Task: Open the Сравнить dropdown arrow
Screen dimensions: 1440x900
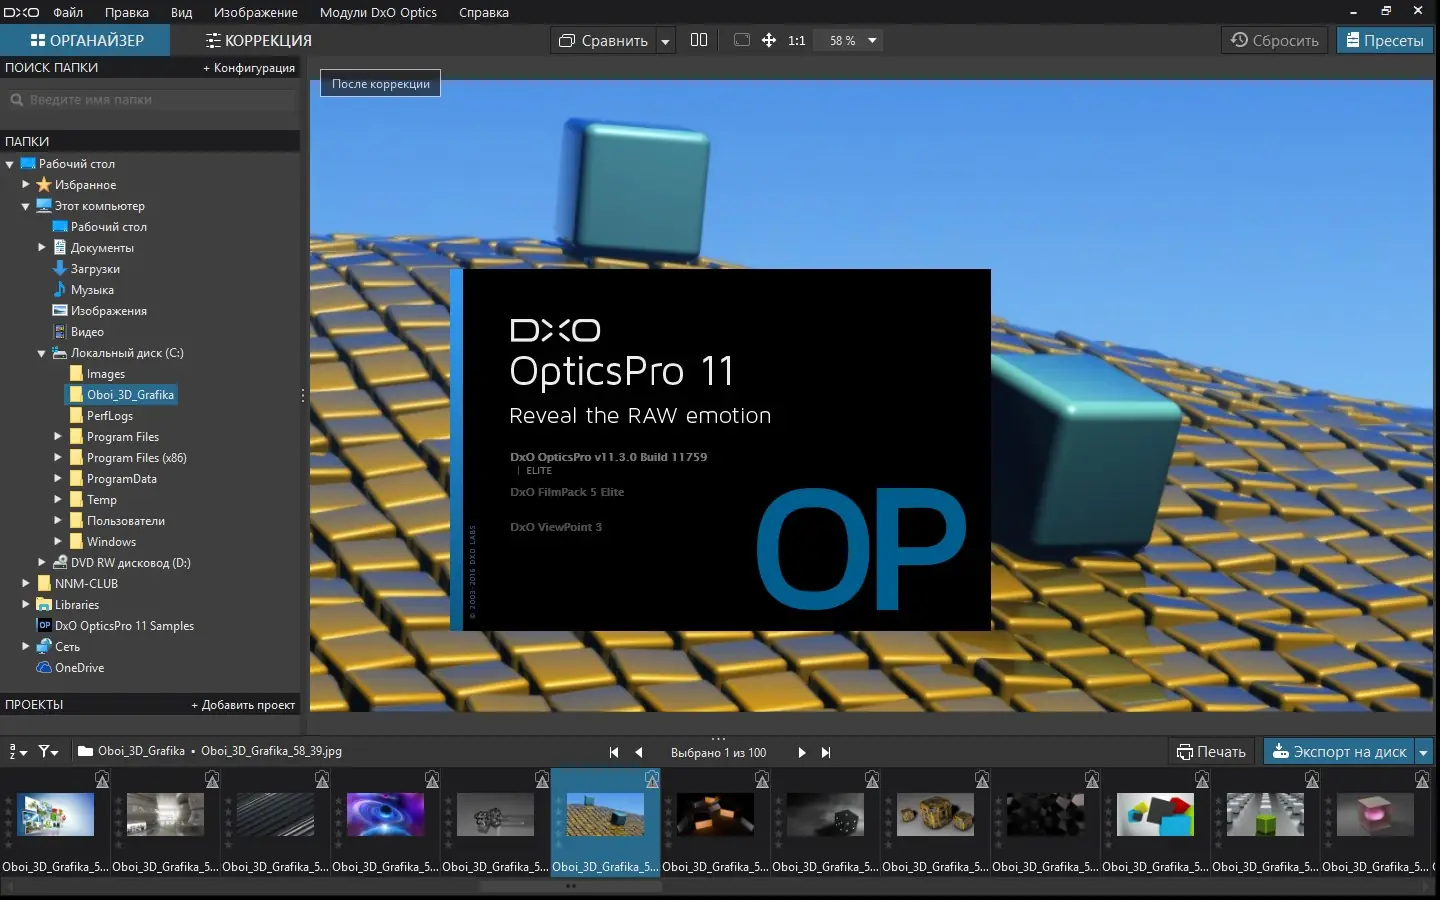Action: click(665, 41)
